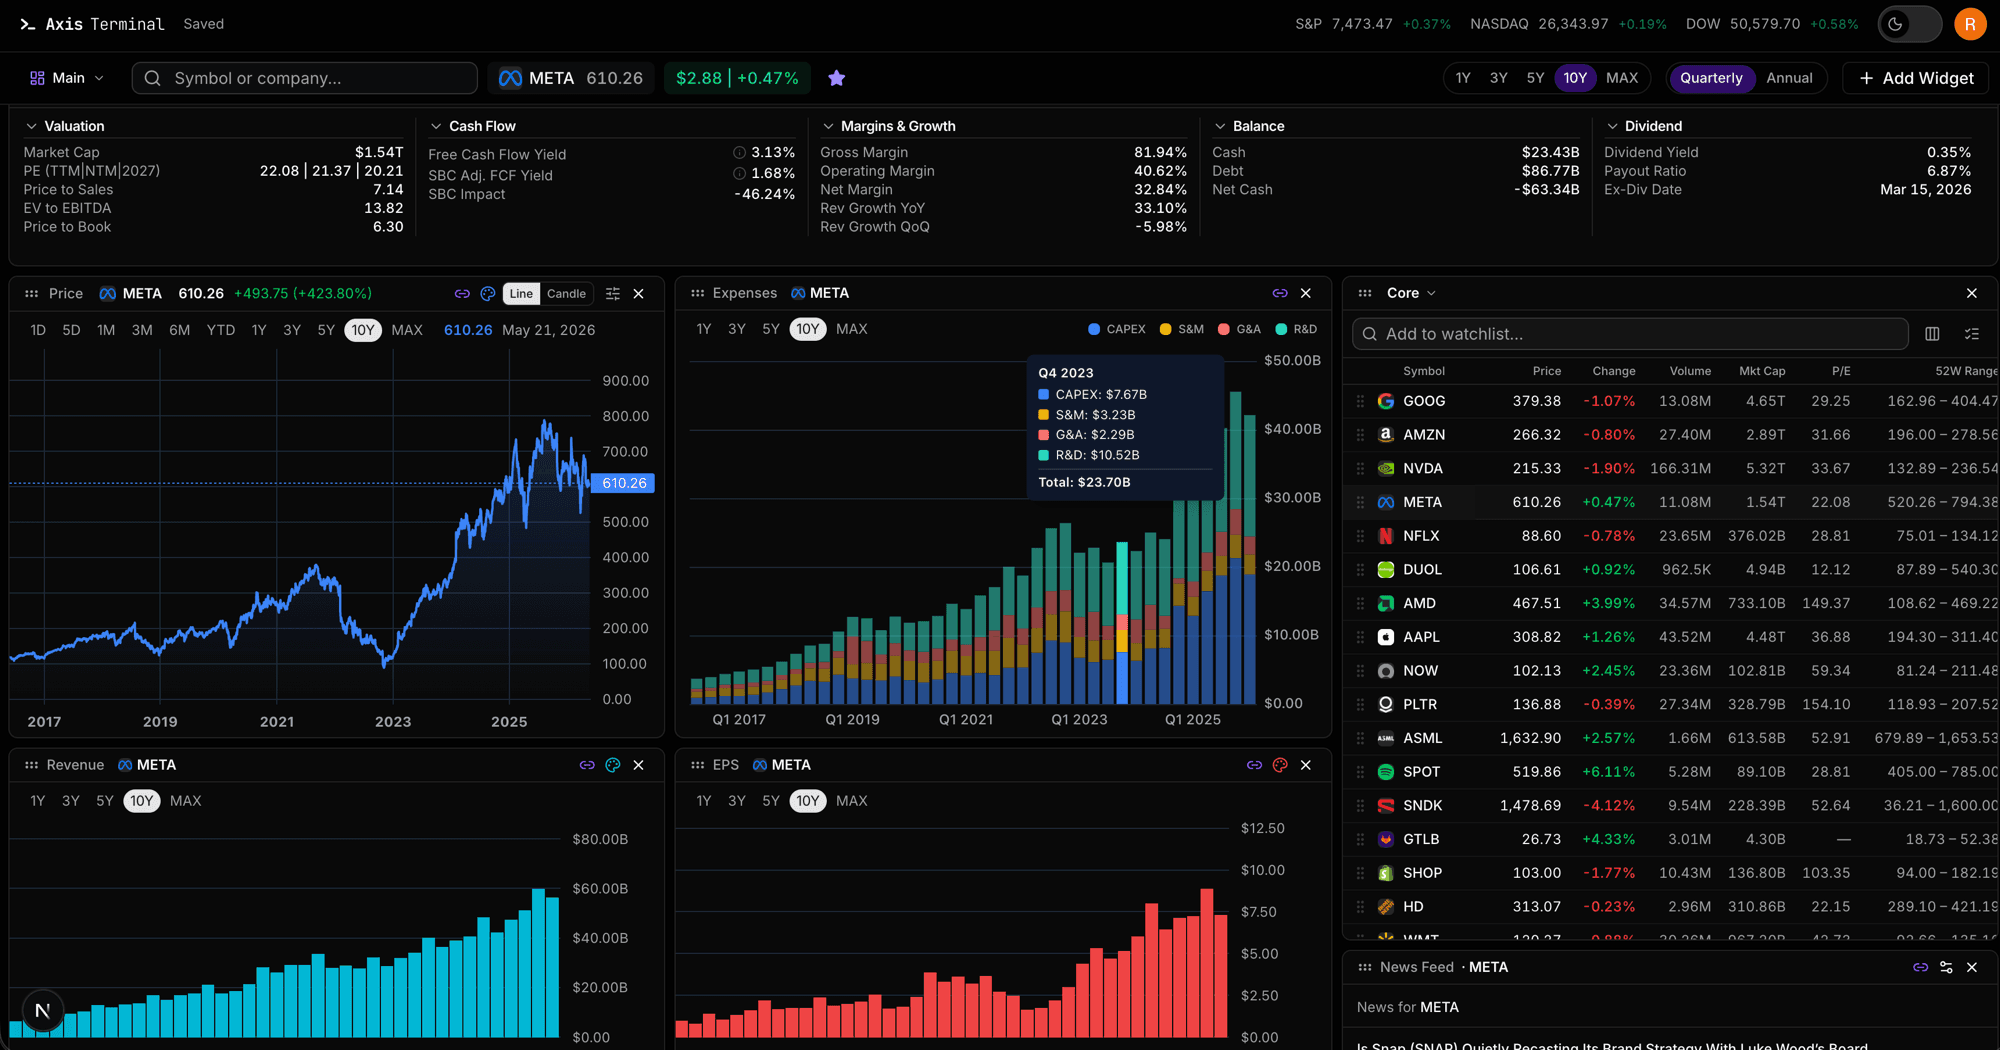The image size is (2000, 1050).
Task: Click the link icon in Expenses widget
Action: pos(1280,293)
